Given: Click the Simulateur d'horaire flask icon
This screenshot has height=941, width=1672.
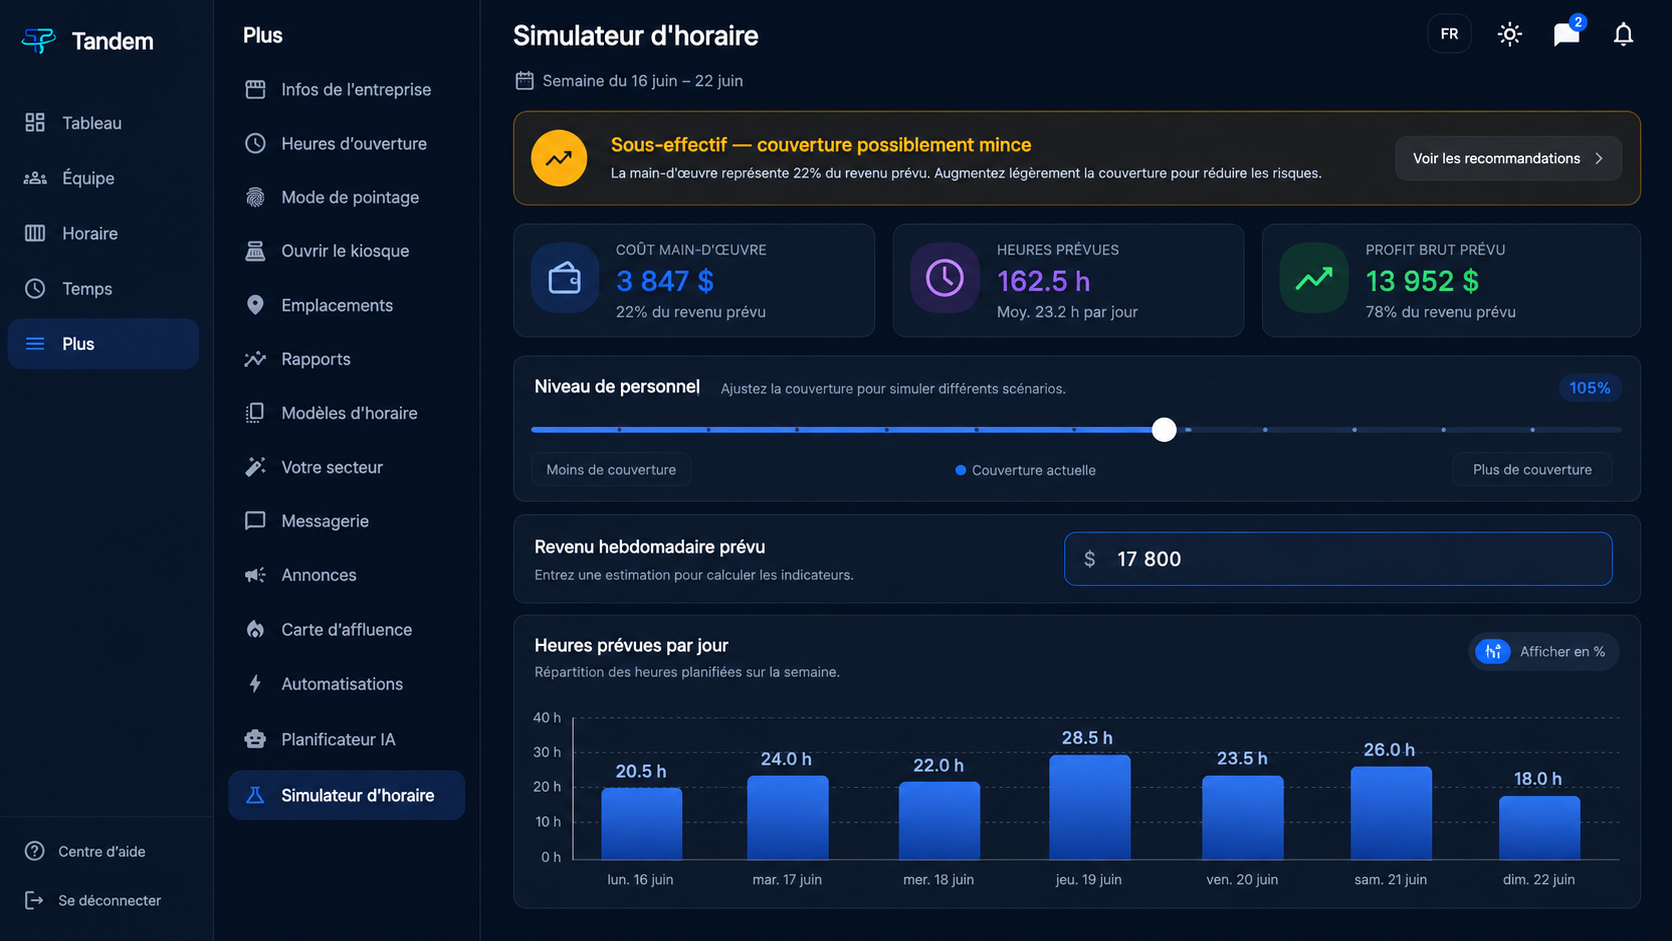Looking at the screenshot, I should pos(255,795).
